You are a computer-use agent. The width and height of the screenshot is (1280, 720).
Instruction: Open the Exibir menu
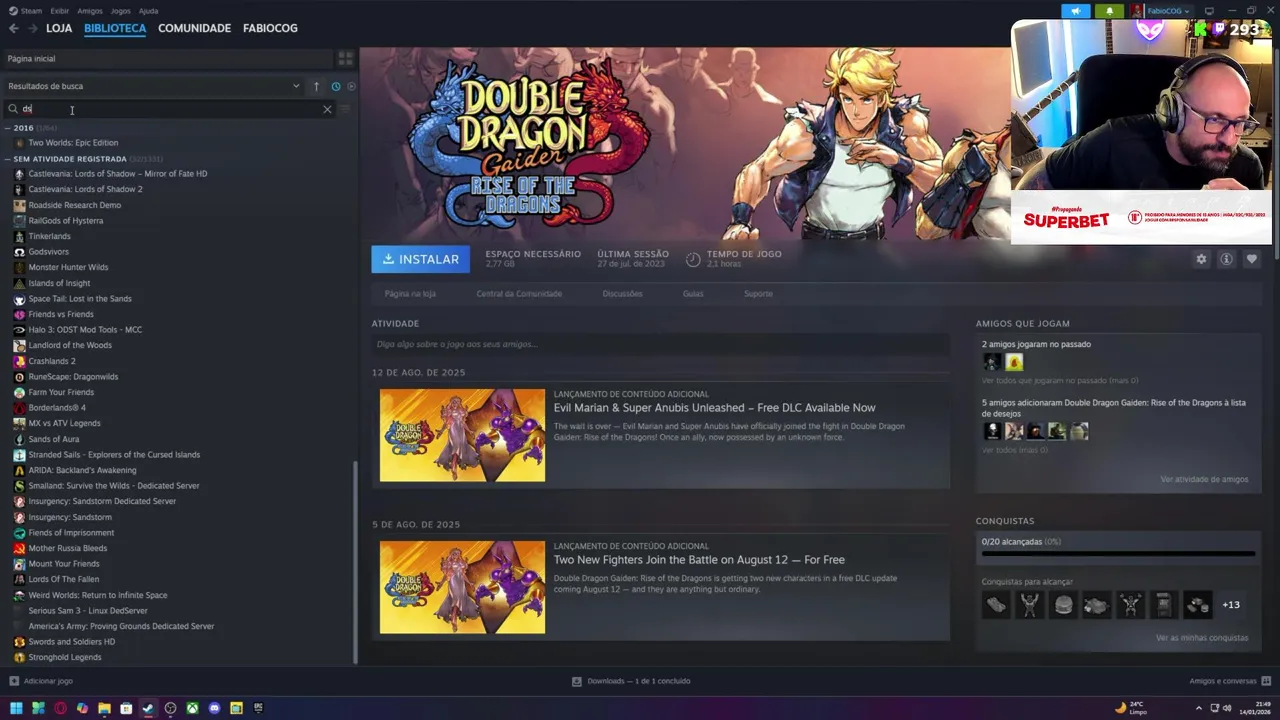coord(60,11)
